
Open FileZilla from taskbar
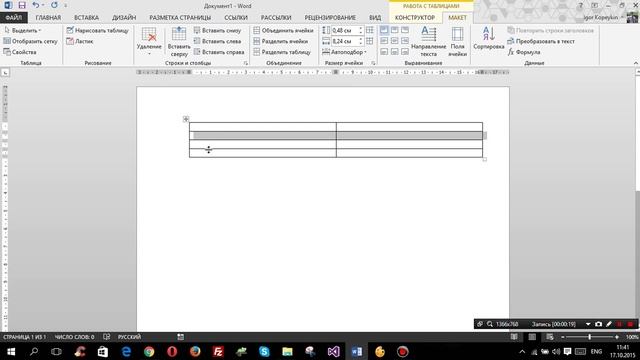(x=218, y=351)
